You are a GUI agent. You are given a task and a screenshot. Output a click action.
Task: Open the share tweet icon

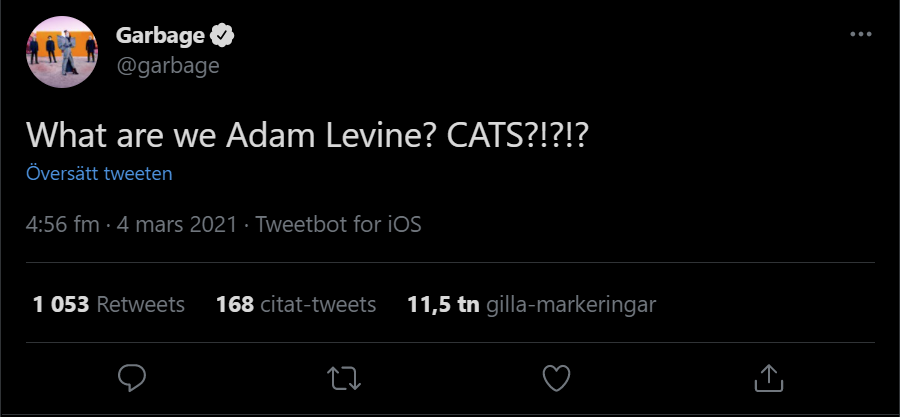(767, 377)
